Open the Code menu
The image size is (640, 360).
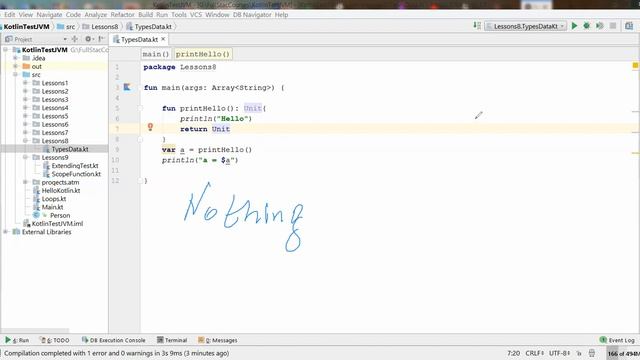(x=73, y=14)
